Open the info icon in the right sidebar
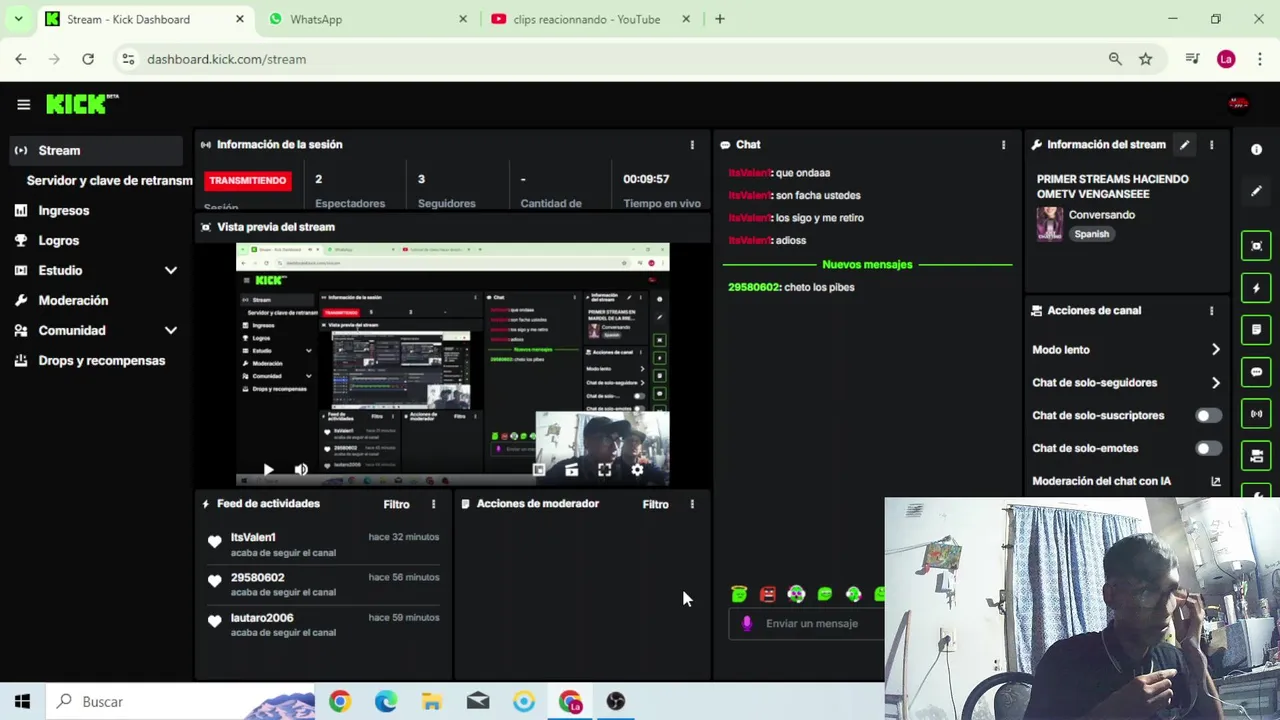1280x720 pixels. [1256, 149]
